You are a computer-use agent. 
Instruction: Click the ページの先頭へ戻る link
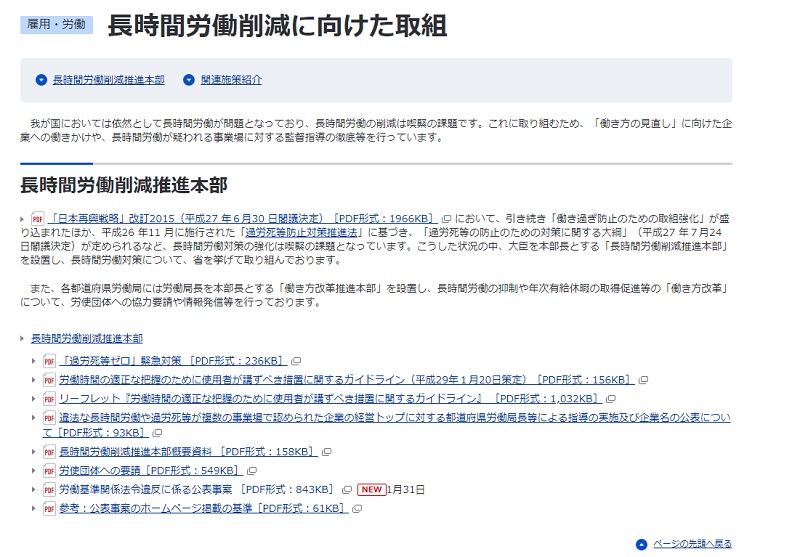click(x=692, y=544)
